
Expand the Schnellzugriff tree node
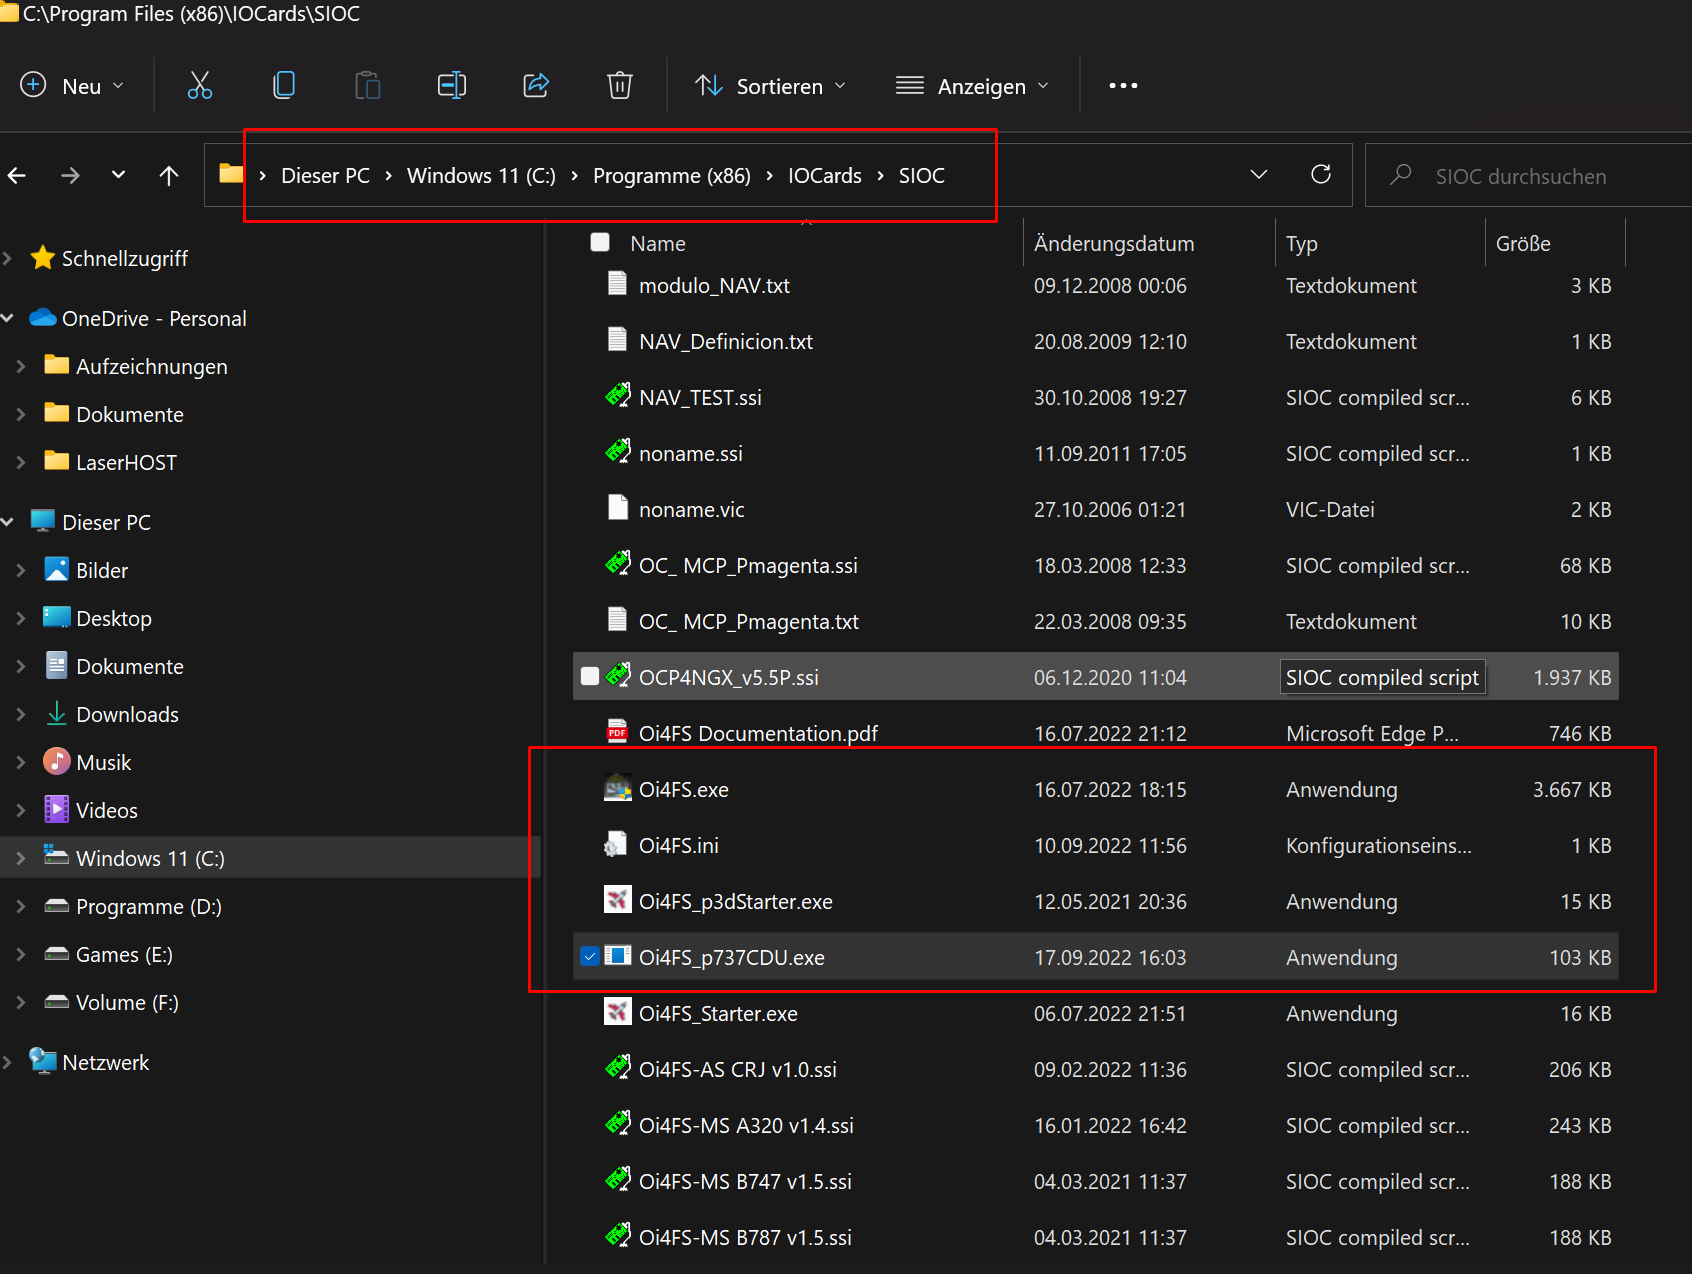(8, 258)
